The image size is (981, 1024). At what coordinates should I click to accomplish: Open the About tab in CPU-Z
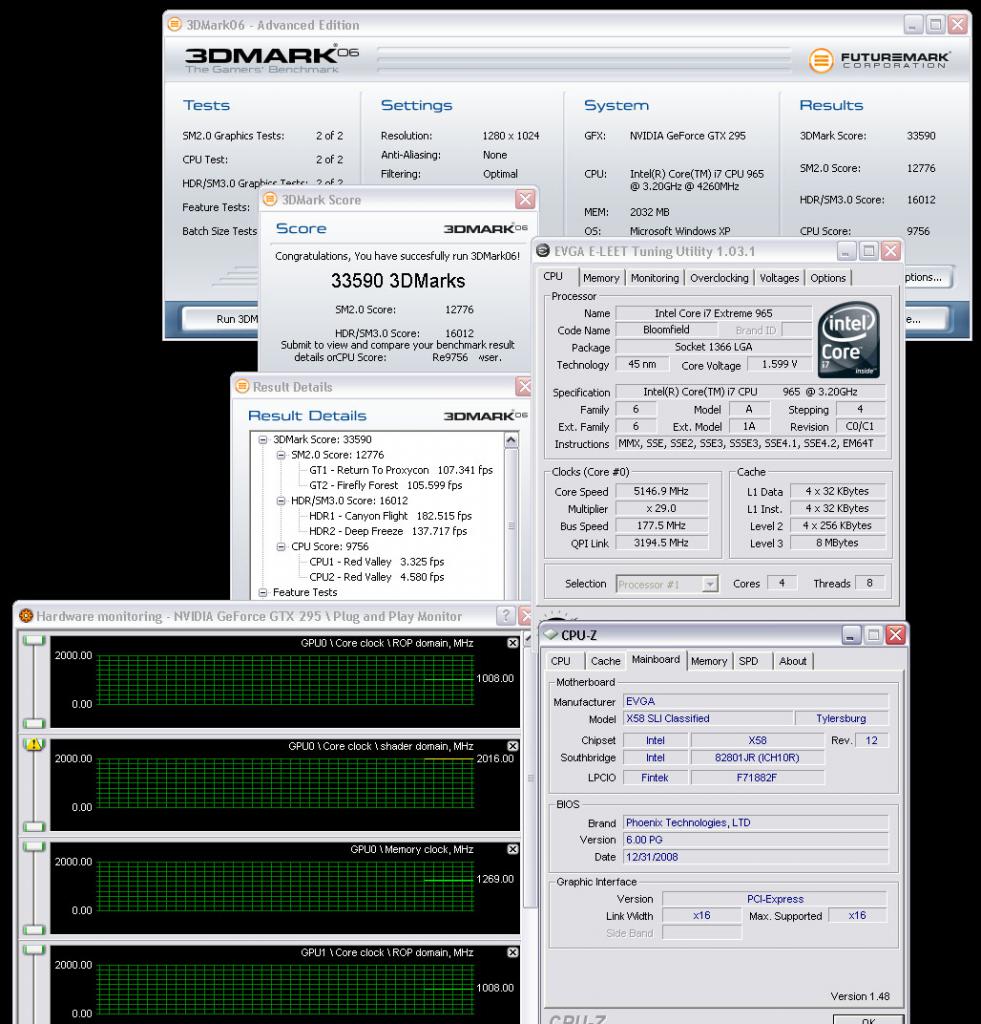[x=793, y=661]
